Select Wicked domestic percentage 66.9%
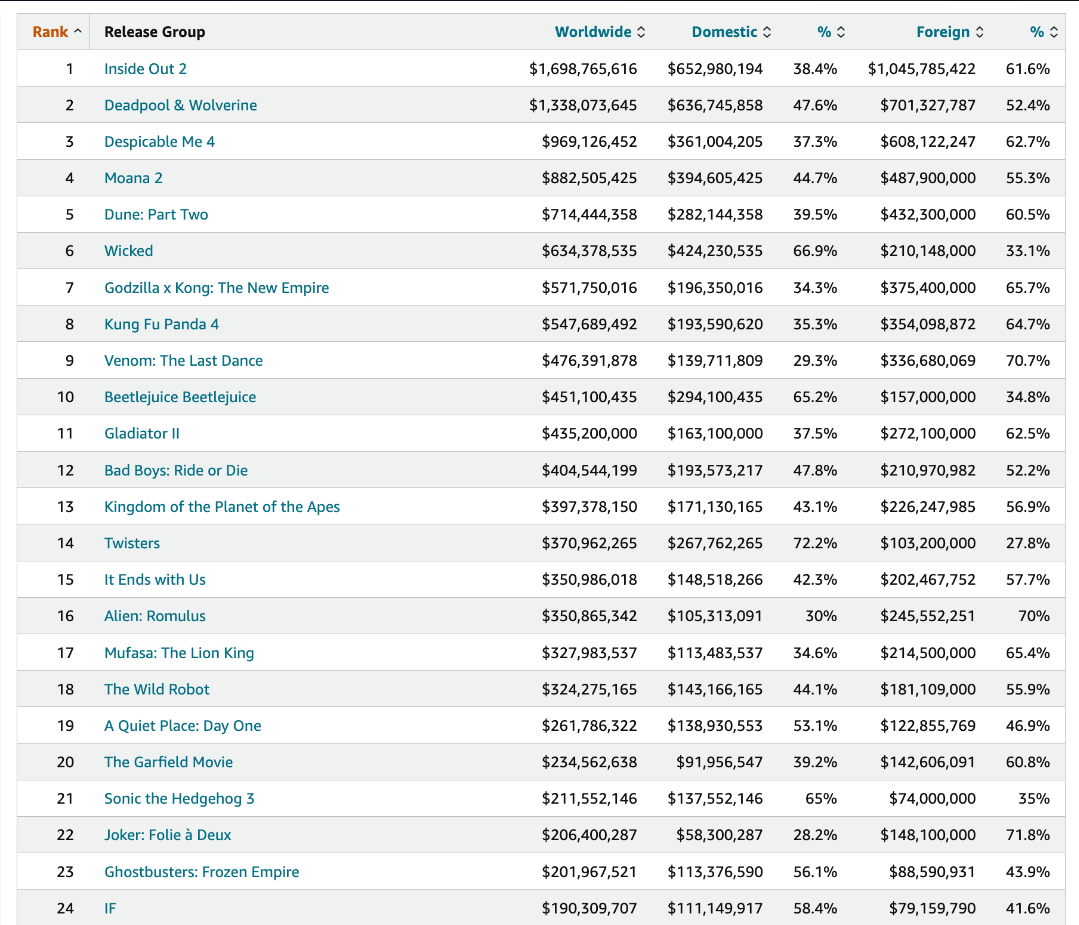 pyautogui.click(x=815, y=251)
